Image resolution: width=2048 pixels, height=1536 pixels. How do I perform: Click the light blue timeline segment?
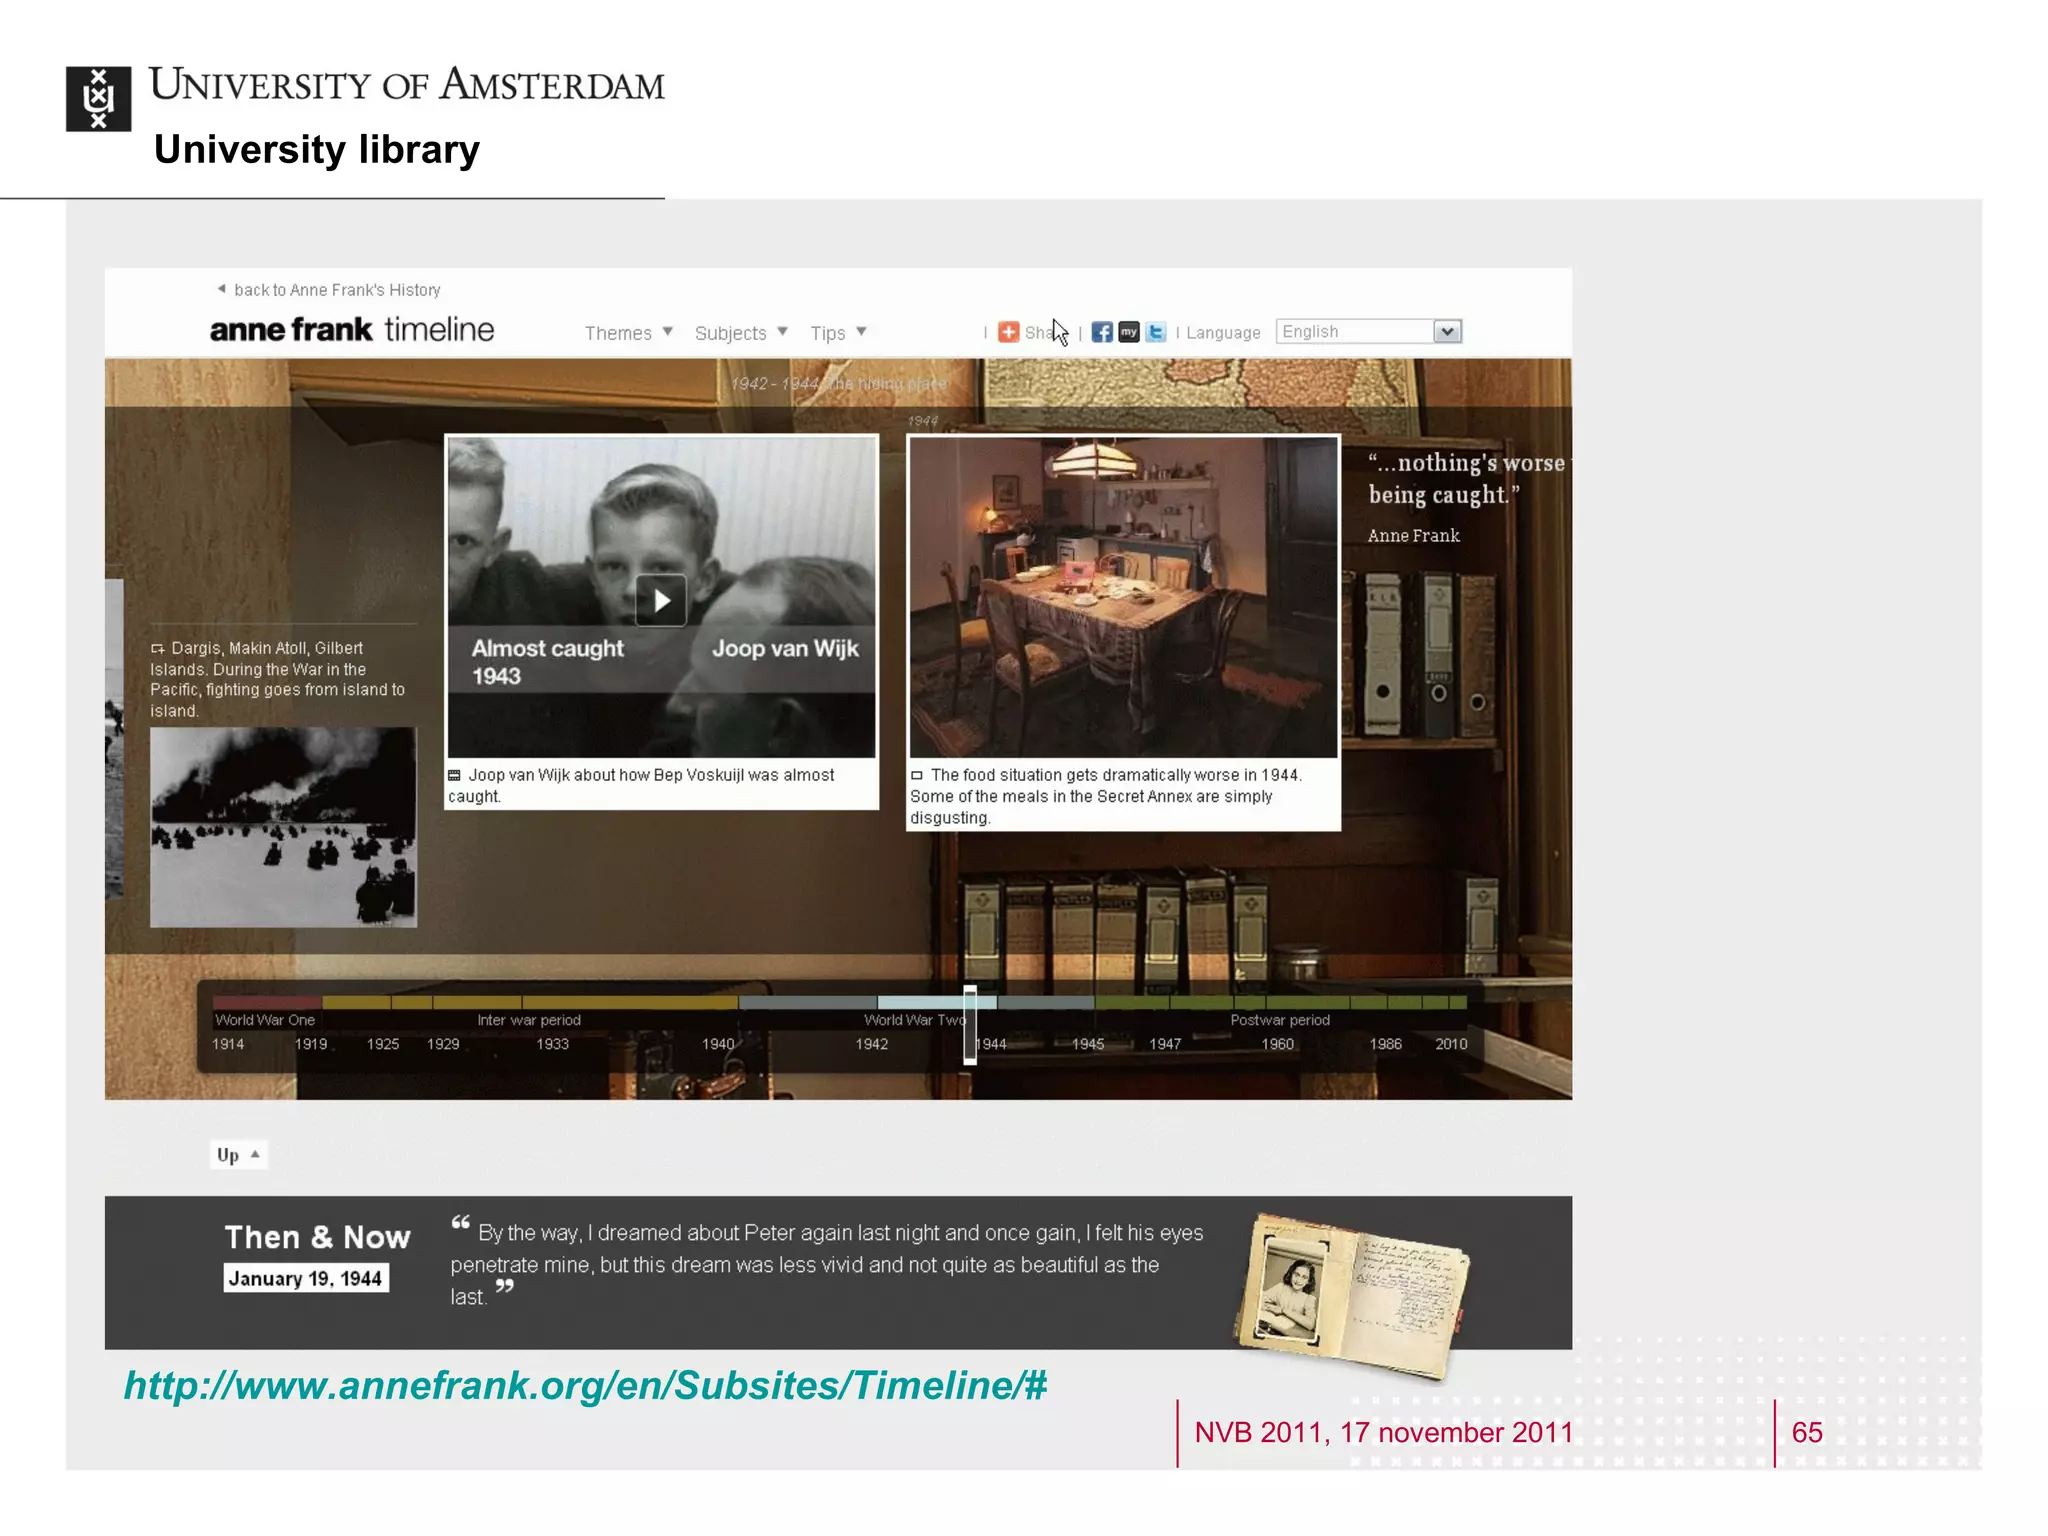pyautogui.click(x=937, y=1002)
